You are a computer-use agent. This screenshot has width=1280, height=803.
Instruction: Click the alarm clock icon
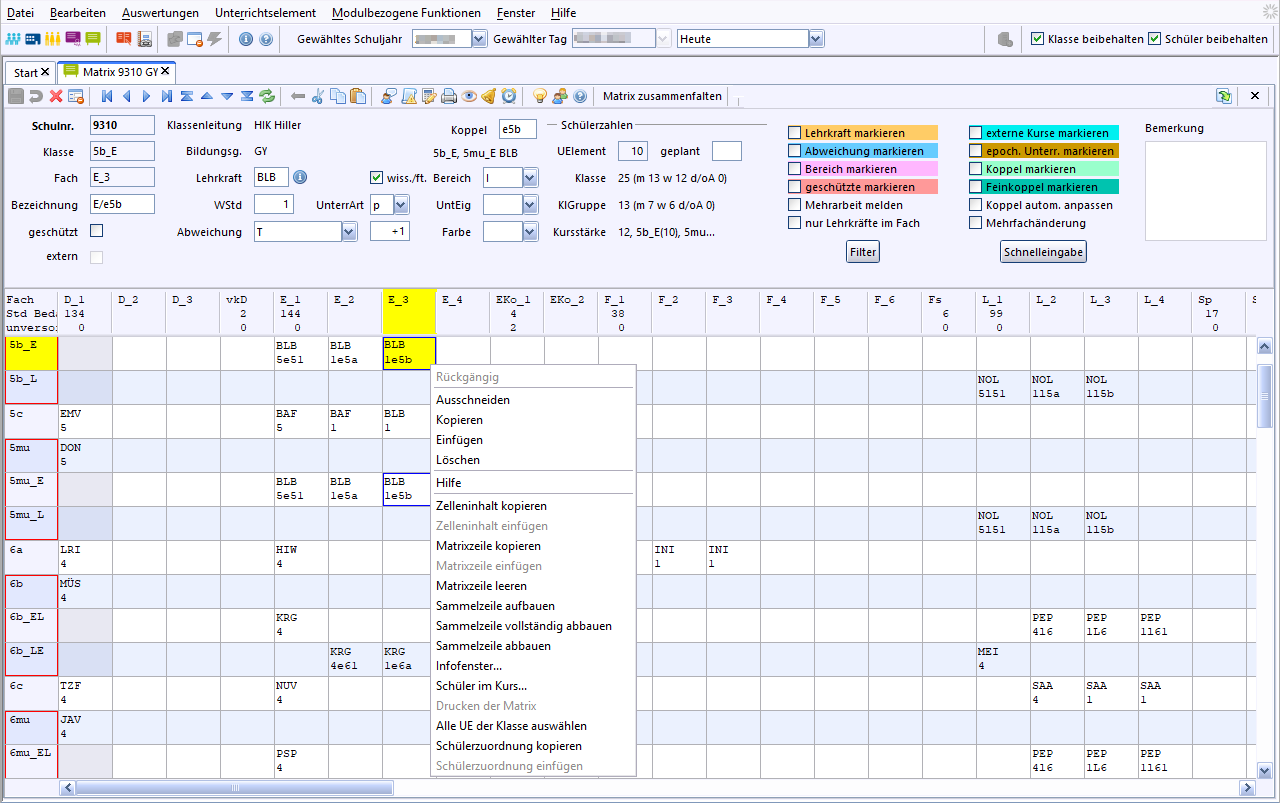[509, 96]
